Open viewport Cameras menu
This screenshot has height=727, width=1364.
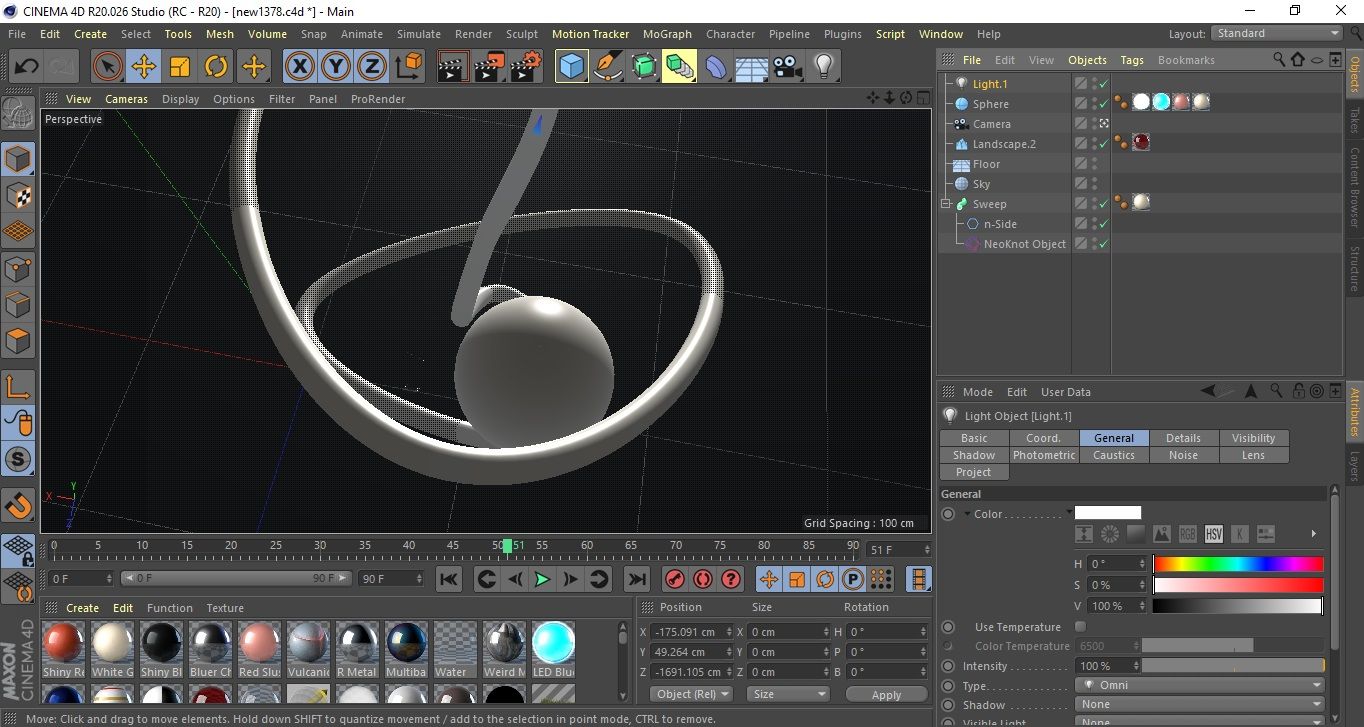[x=127, y=99]
